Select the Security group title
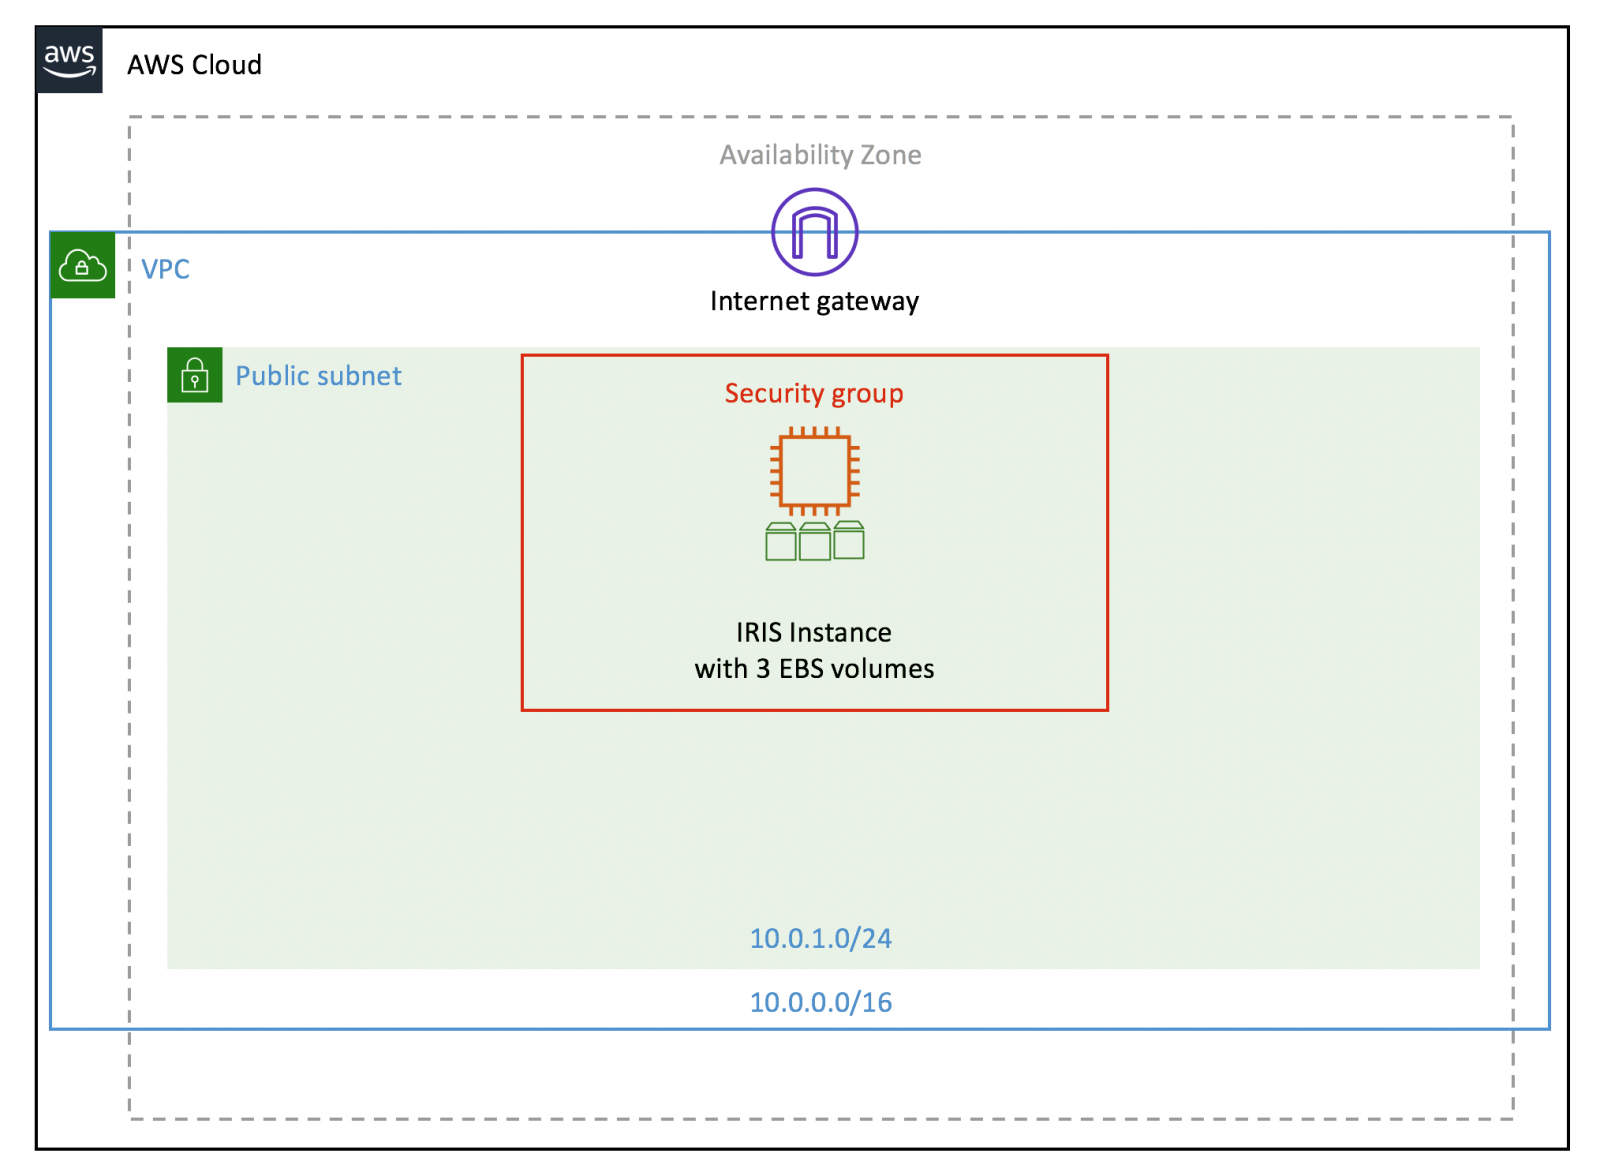This screenshot has height=1176, width=1600. click(x=814, y=393)
